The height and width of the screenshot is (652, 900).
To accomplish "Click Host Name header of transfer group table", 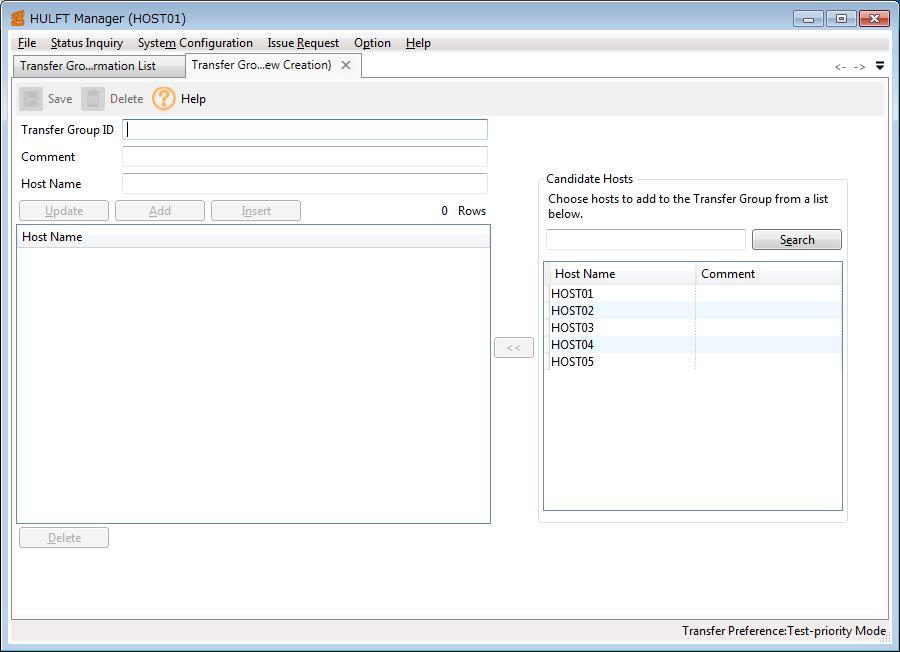I will pos(253,236).
